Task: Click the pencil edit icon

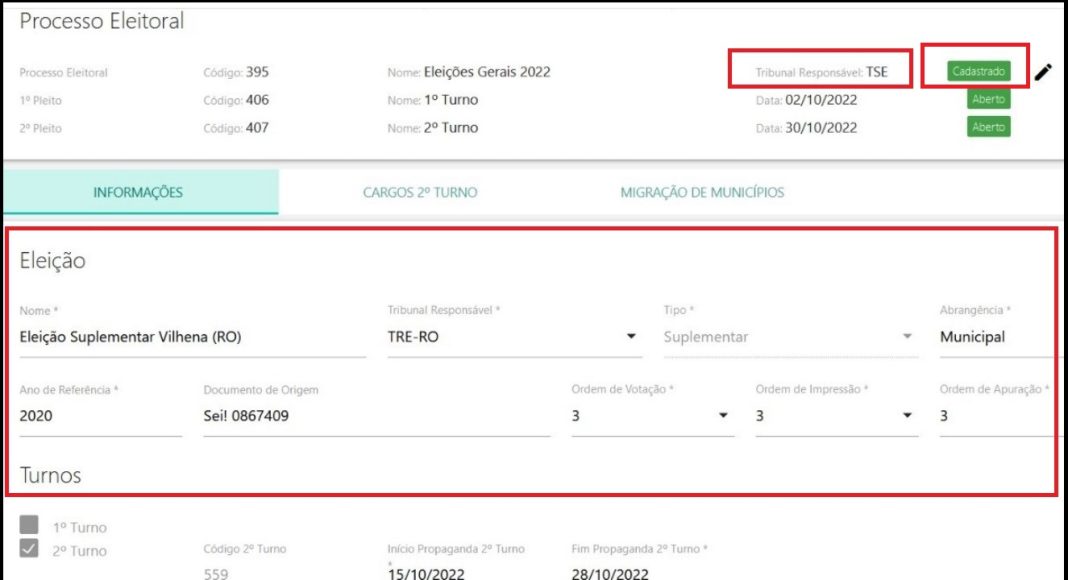Action: click(x=1043, y=72)
